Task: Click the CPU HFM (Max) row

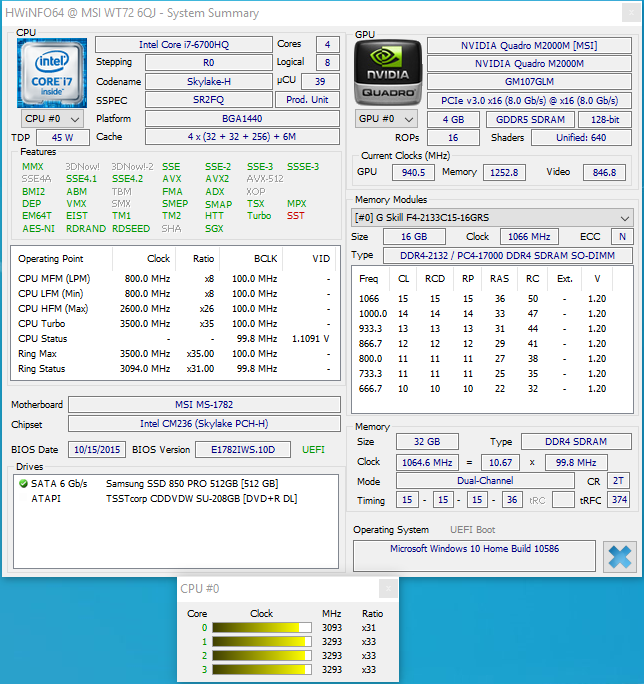Action: (x=175, y=308)
